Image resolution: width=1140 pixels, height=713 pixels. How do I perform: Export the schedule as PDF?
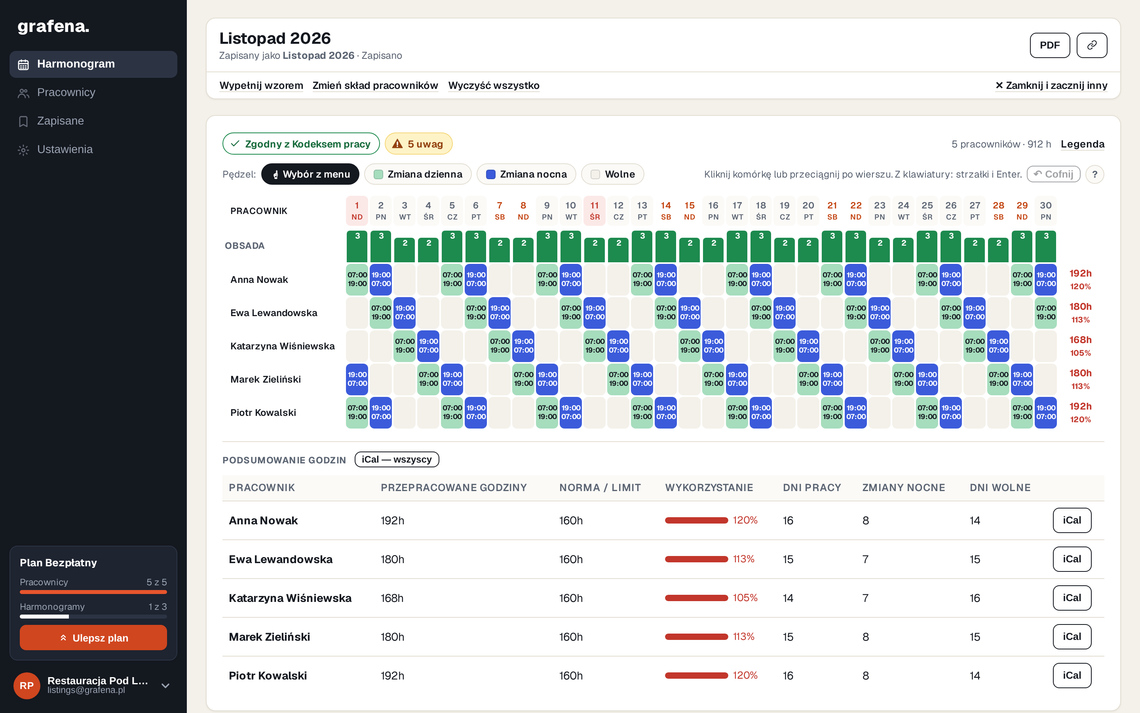pyautogui.click(x=1049, y=45)
